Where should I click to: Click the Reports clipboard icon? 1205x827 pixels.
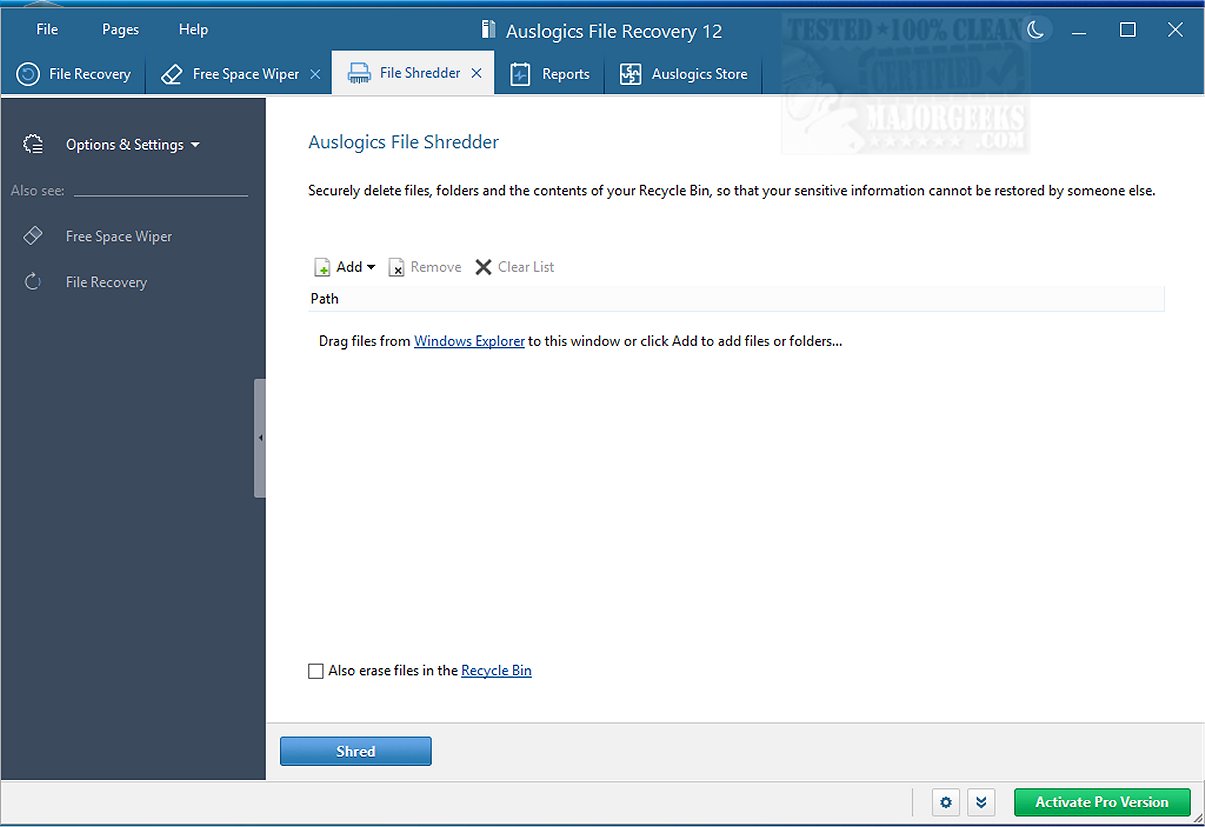coord(520,74)
